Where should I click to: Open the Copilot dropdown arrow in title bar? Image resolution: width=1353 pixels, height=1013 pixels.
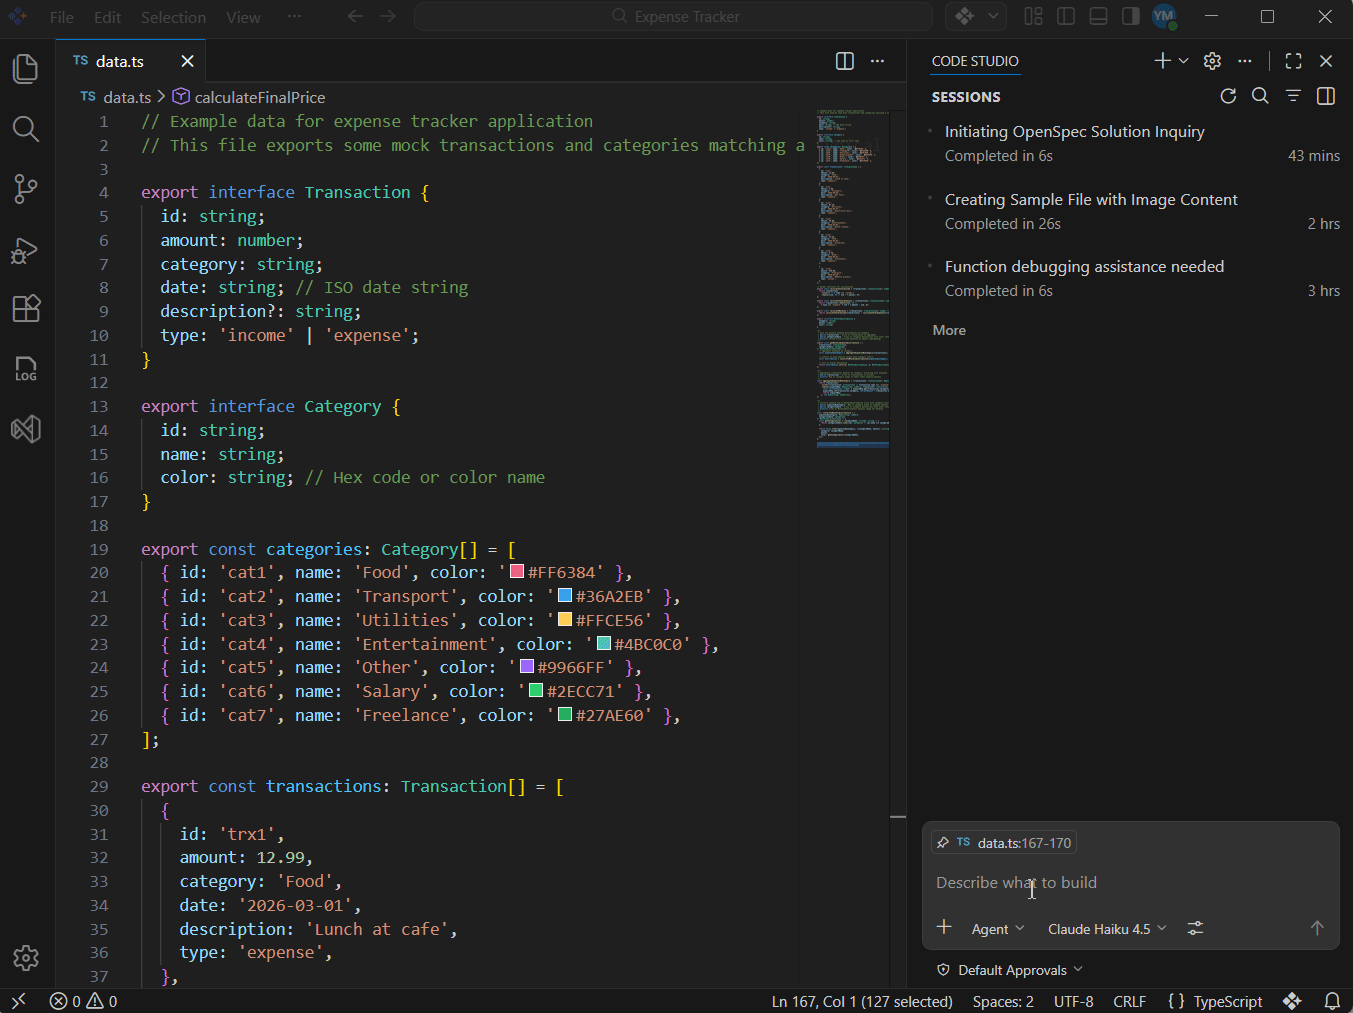pyautogui.click(x=993, y=16)
